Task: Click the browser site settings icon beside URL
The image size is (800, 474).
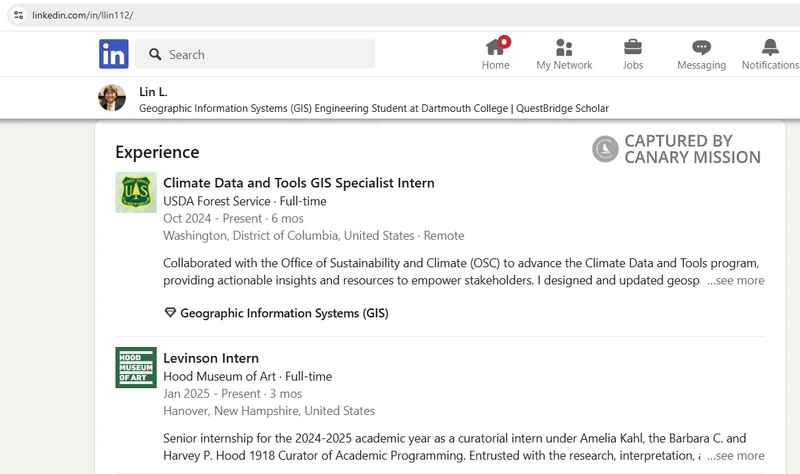Action: point(18,15)
